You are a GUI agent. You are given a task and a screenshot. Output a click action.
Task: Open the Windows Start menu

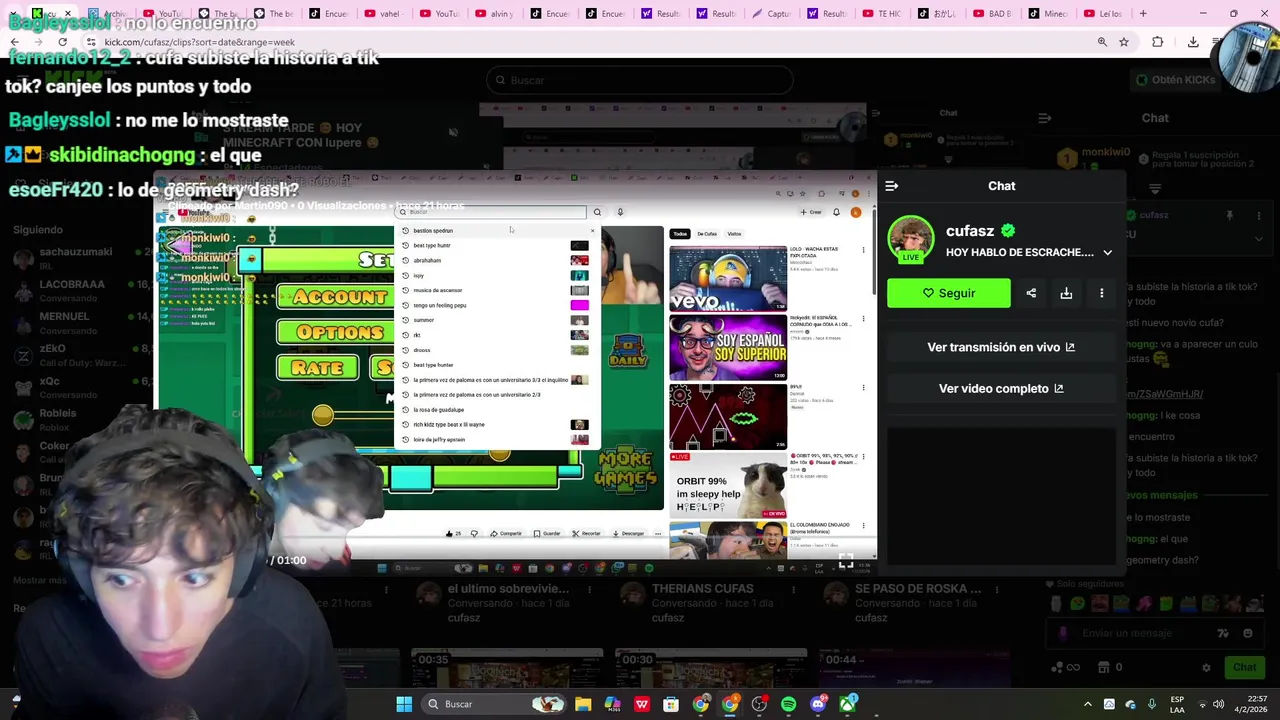(x=404, y=704)
